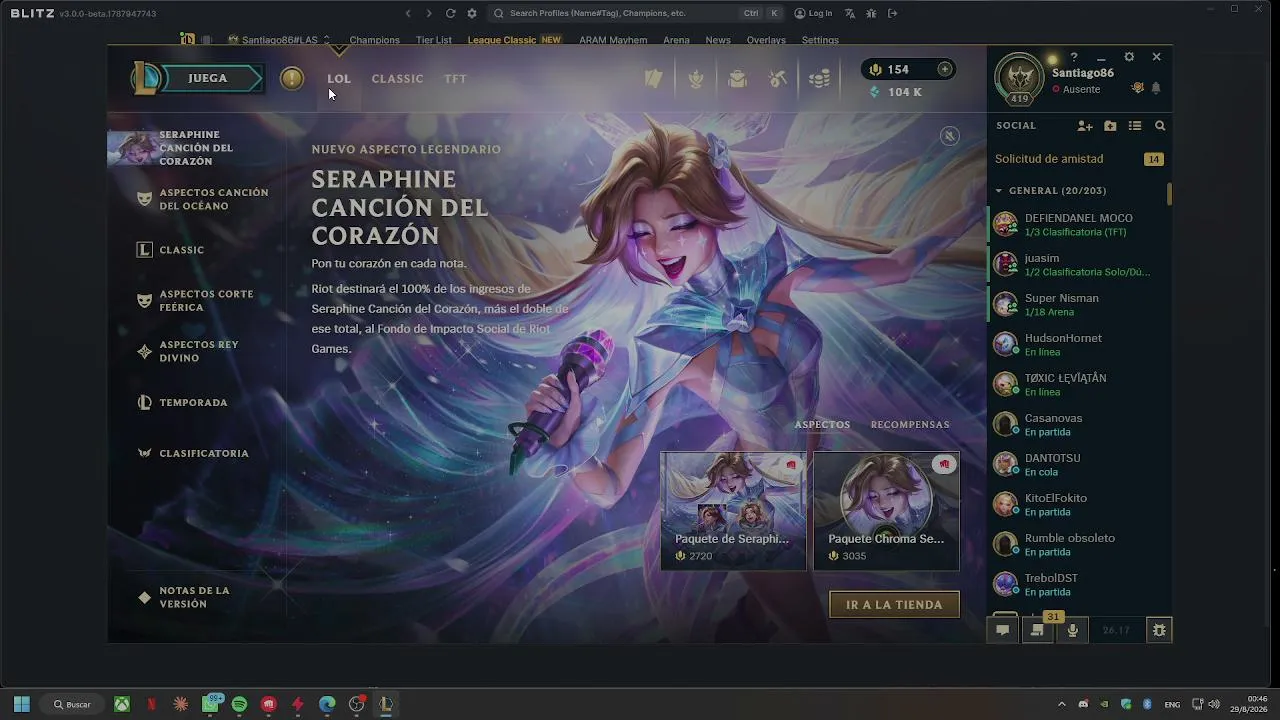Open the yellow alert notification icon beside JUEGA
The height and width of the screenshot is (720, 1280).
coord(292,78)
